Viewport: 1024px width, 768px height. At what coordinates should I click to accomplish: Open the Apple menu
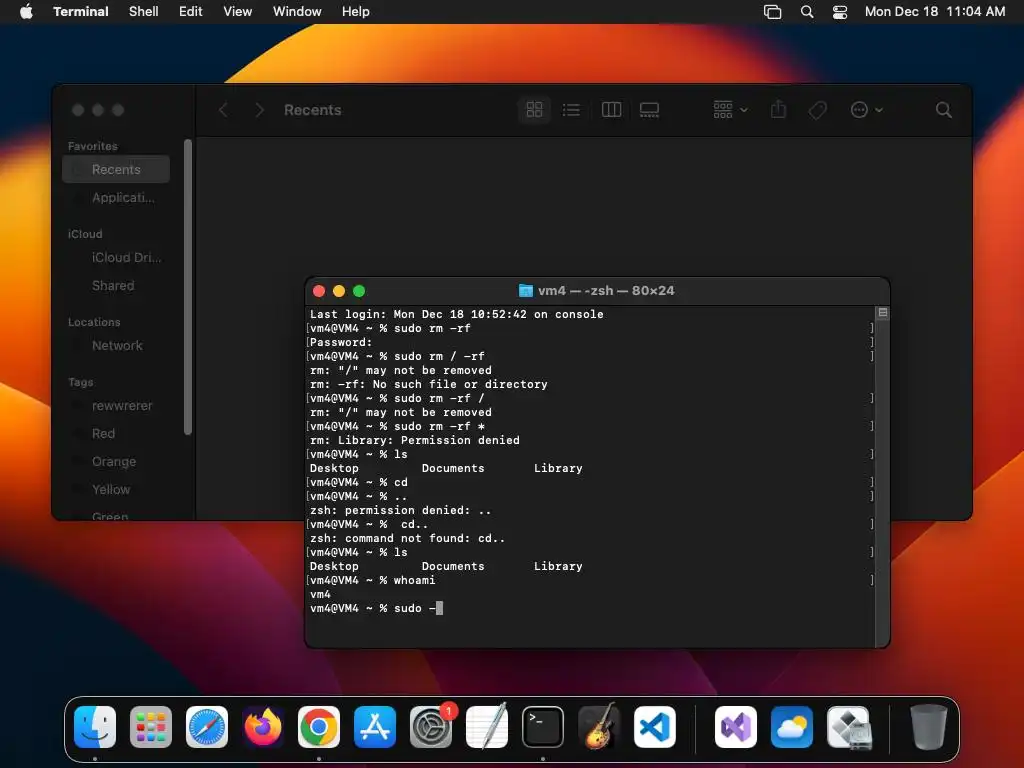click(x=26, y=12)
